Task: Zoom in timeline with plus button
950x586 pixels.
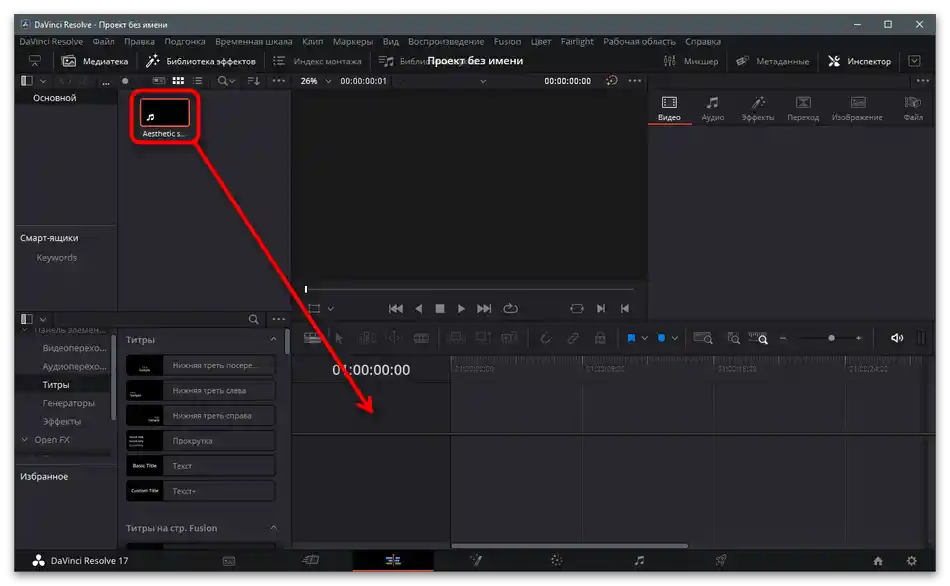Action: pos(859,338)
